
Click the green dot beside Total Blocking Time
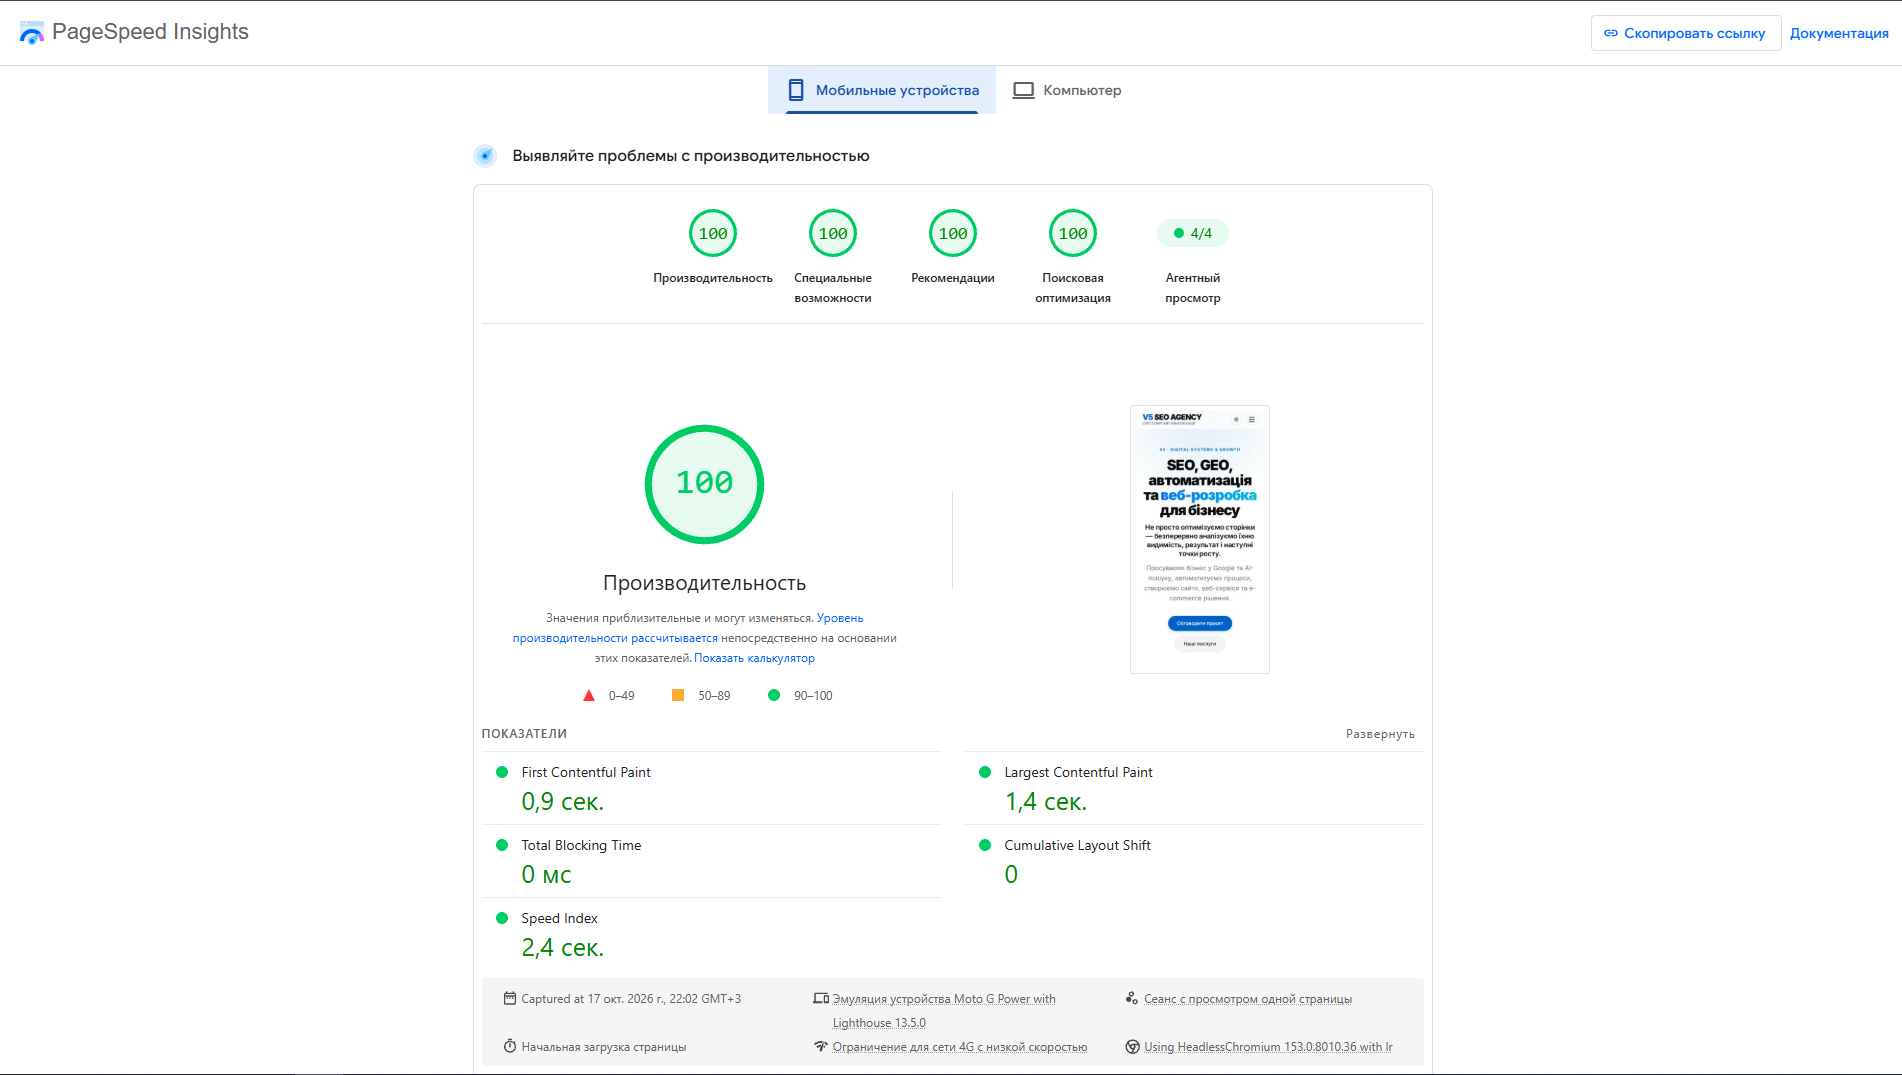[x=502, y=845]
